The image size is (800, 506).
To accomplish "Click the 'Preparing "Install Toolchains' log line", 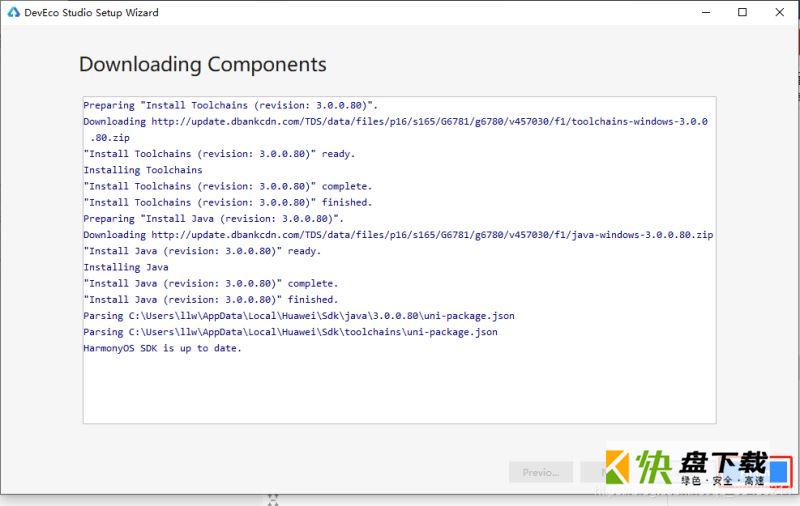I will pos(231,105).
